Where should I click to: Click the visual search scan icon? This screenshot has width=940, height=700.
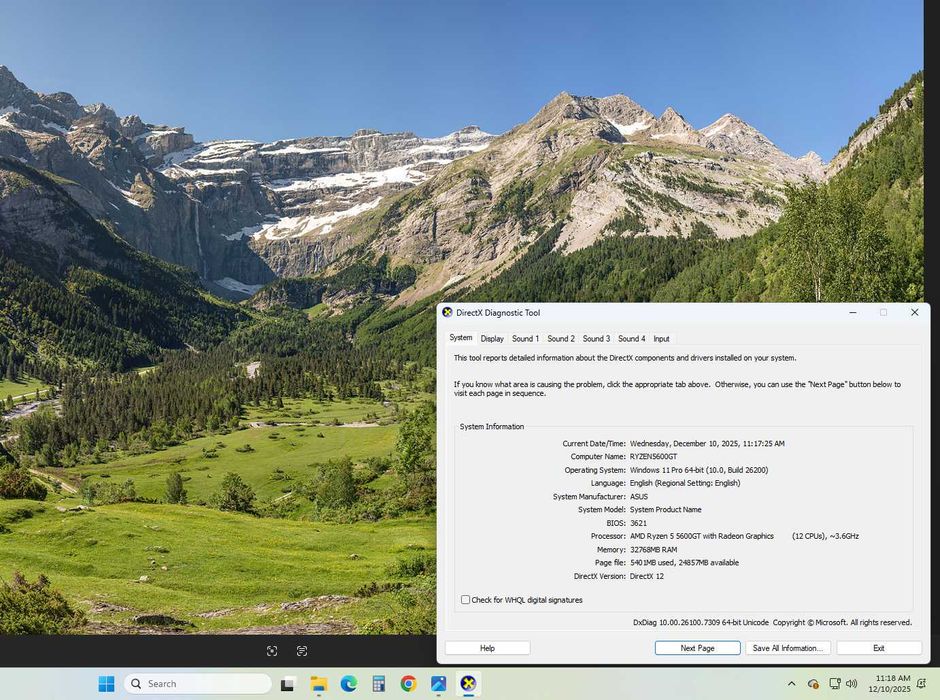pos(272,651)
